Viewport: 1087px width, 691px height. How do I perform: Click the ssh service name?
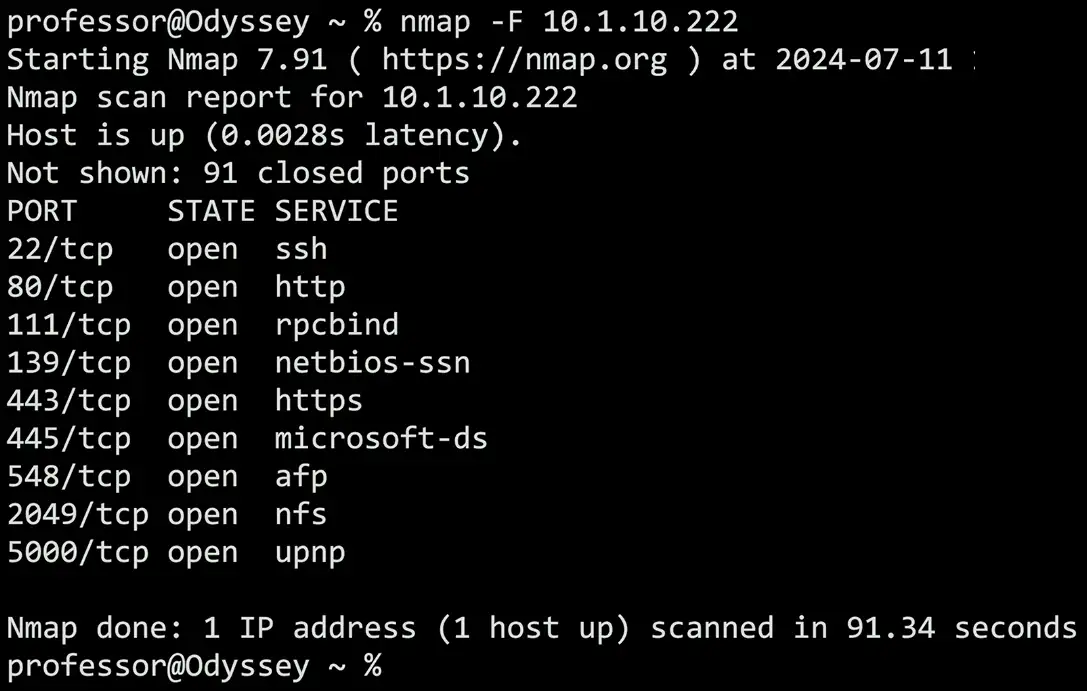[x=301, y=249]
